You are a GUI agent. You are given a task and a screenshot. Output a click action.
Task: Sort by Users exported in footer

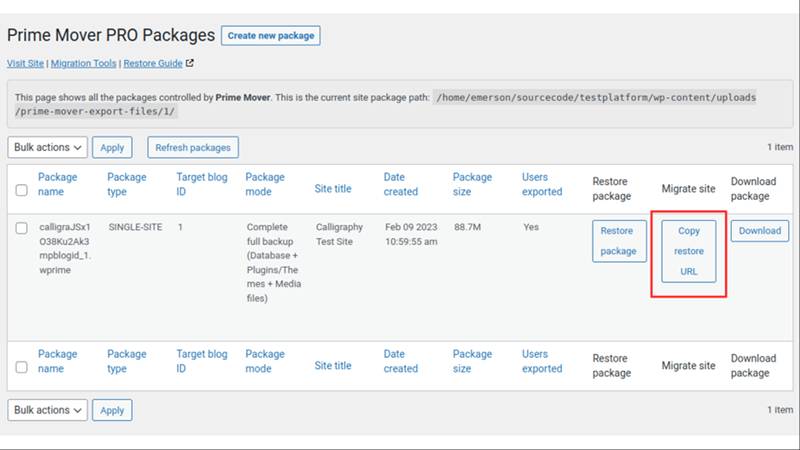coord(542,361)
